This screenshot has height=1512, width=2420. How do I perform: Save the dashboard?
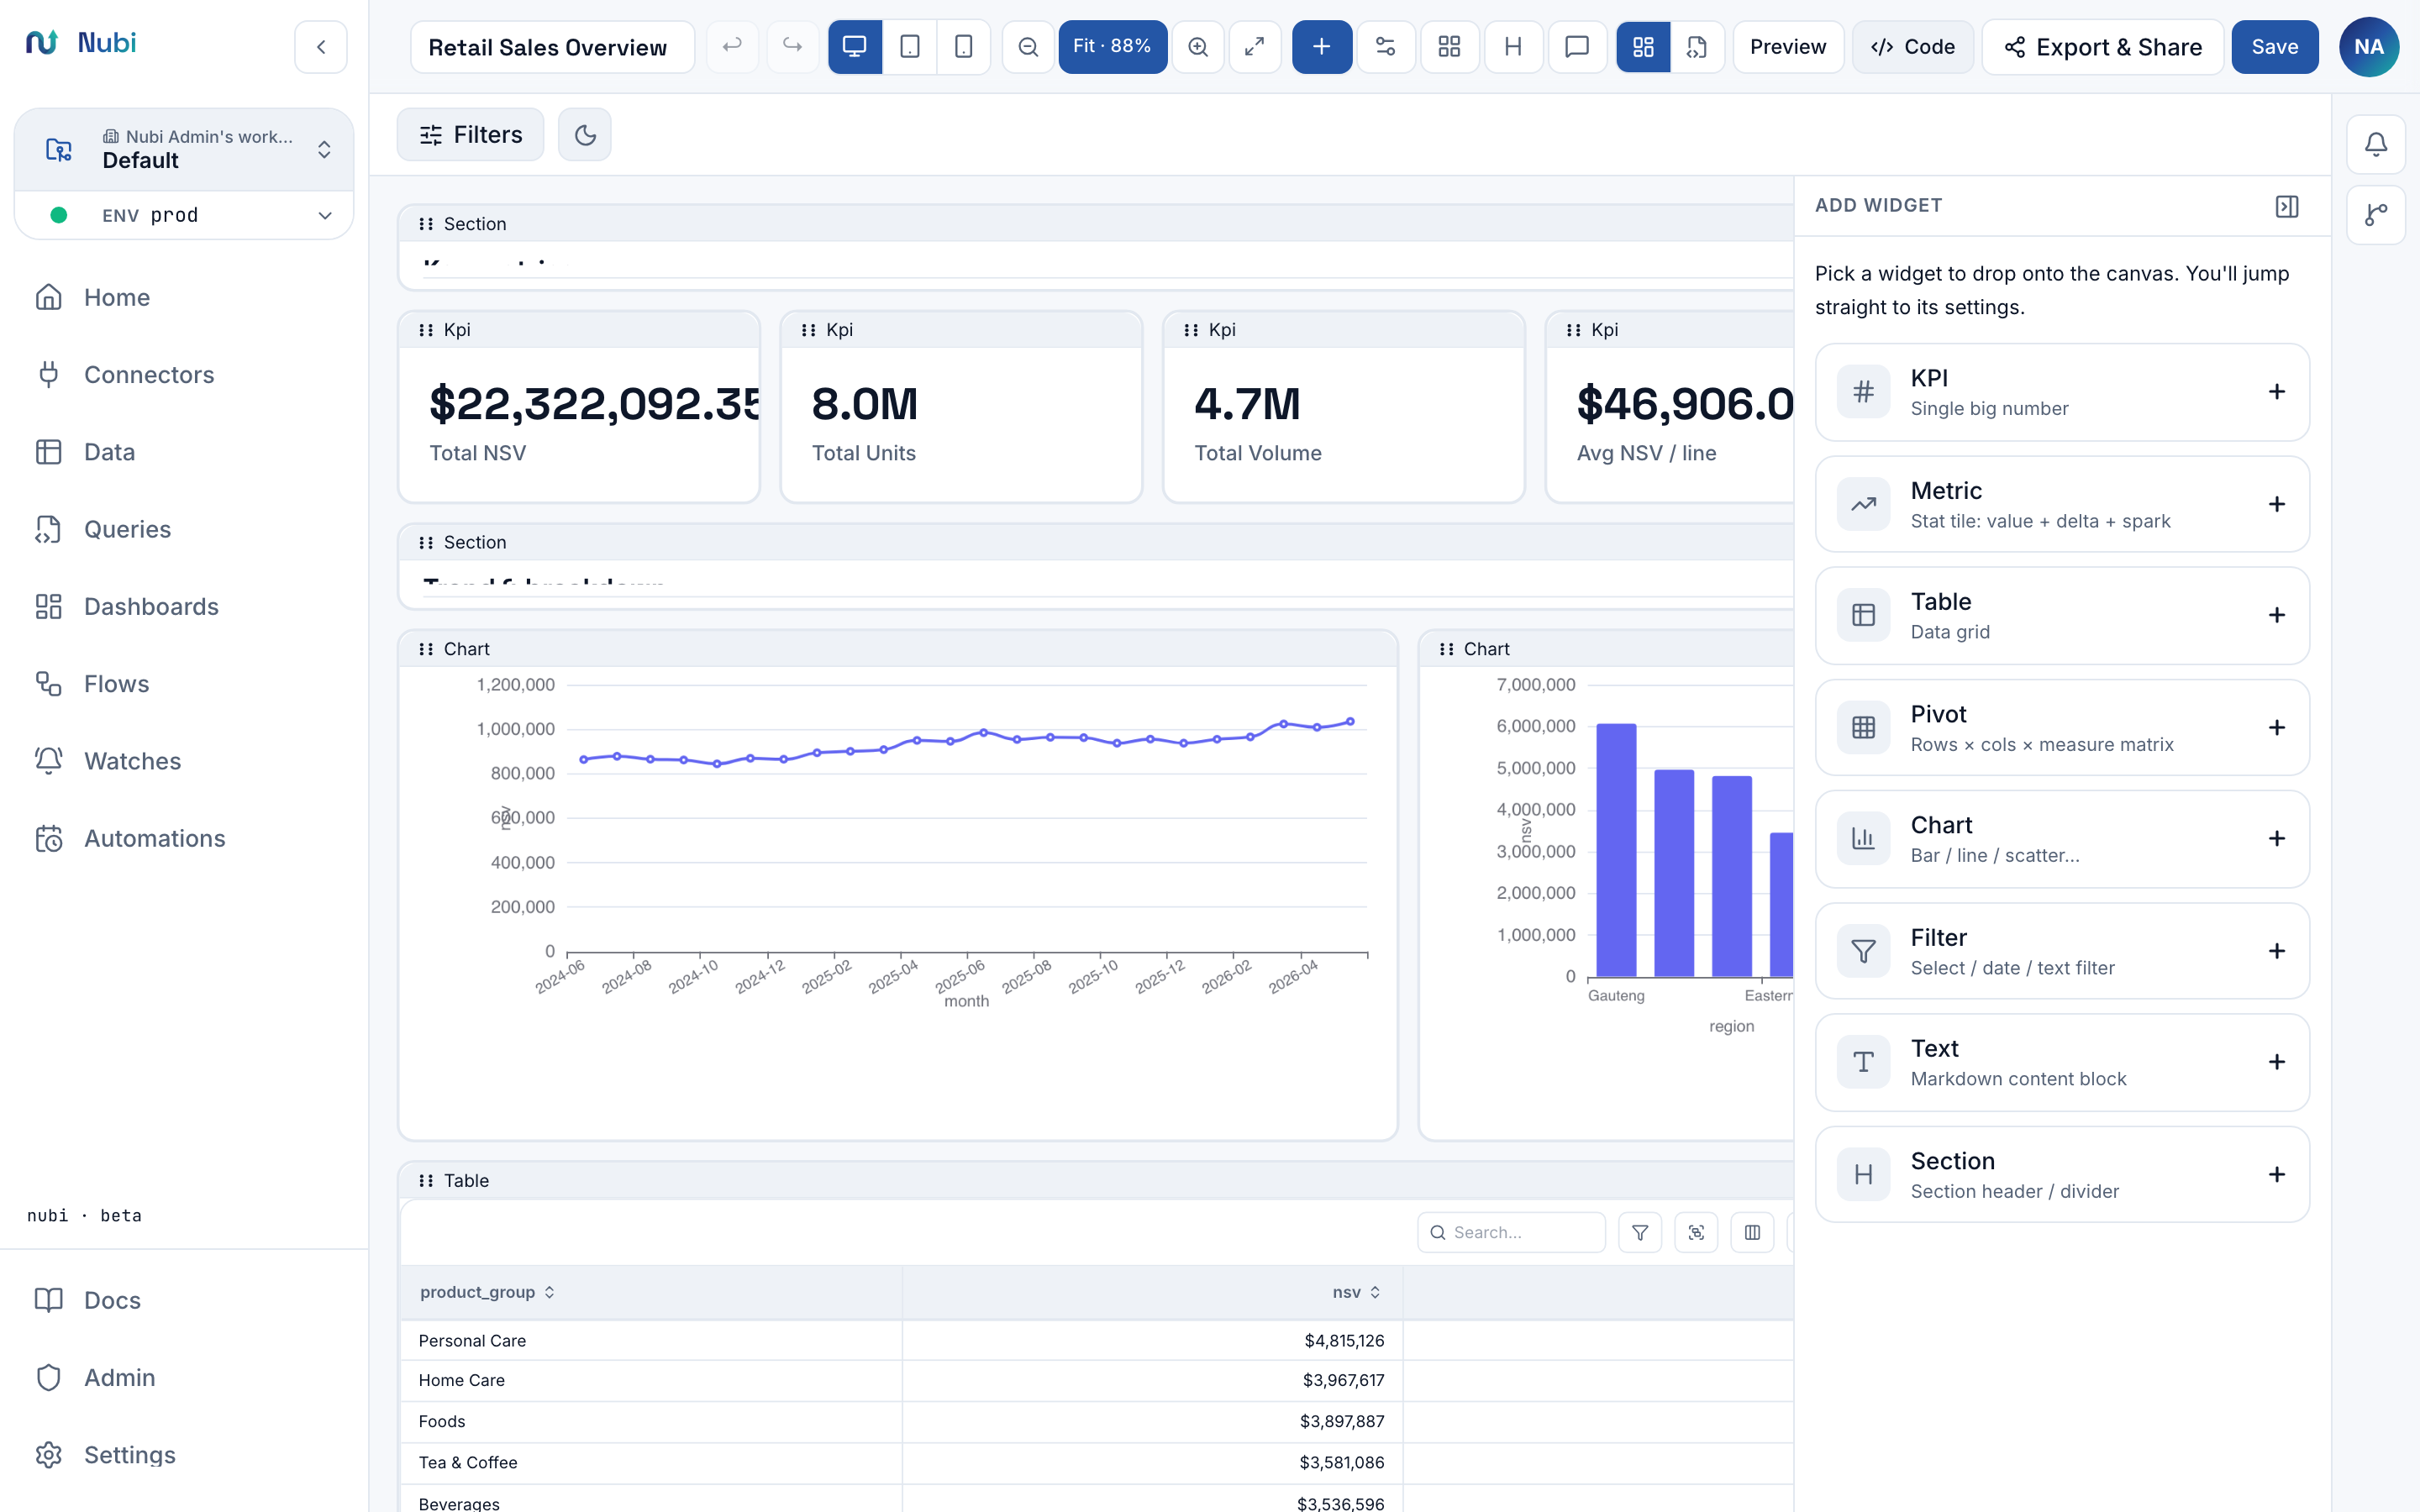[x=2275, y=47]
